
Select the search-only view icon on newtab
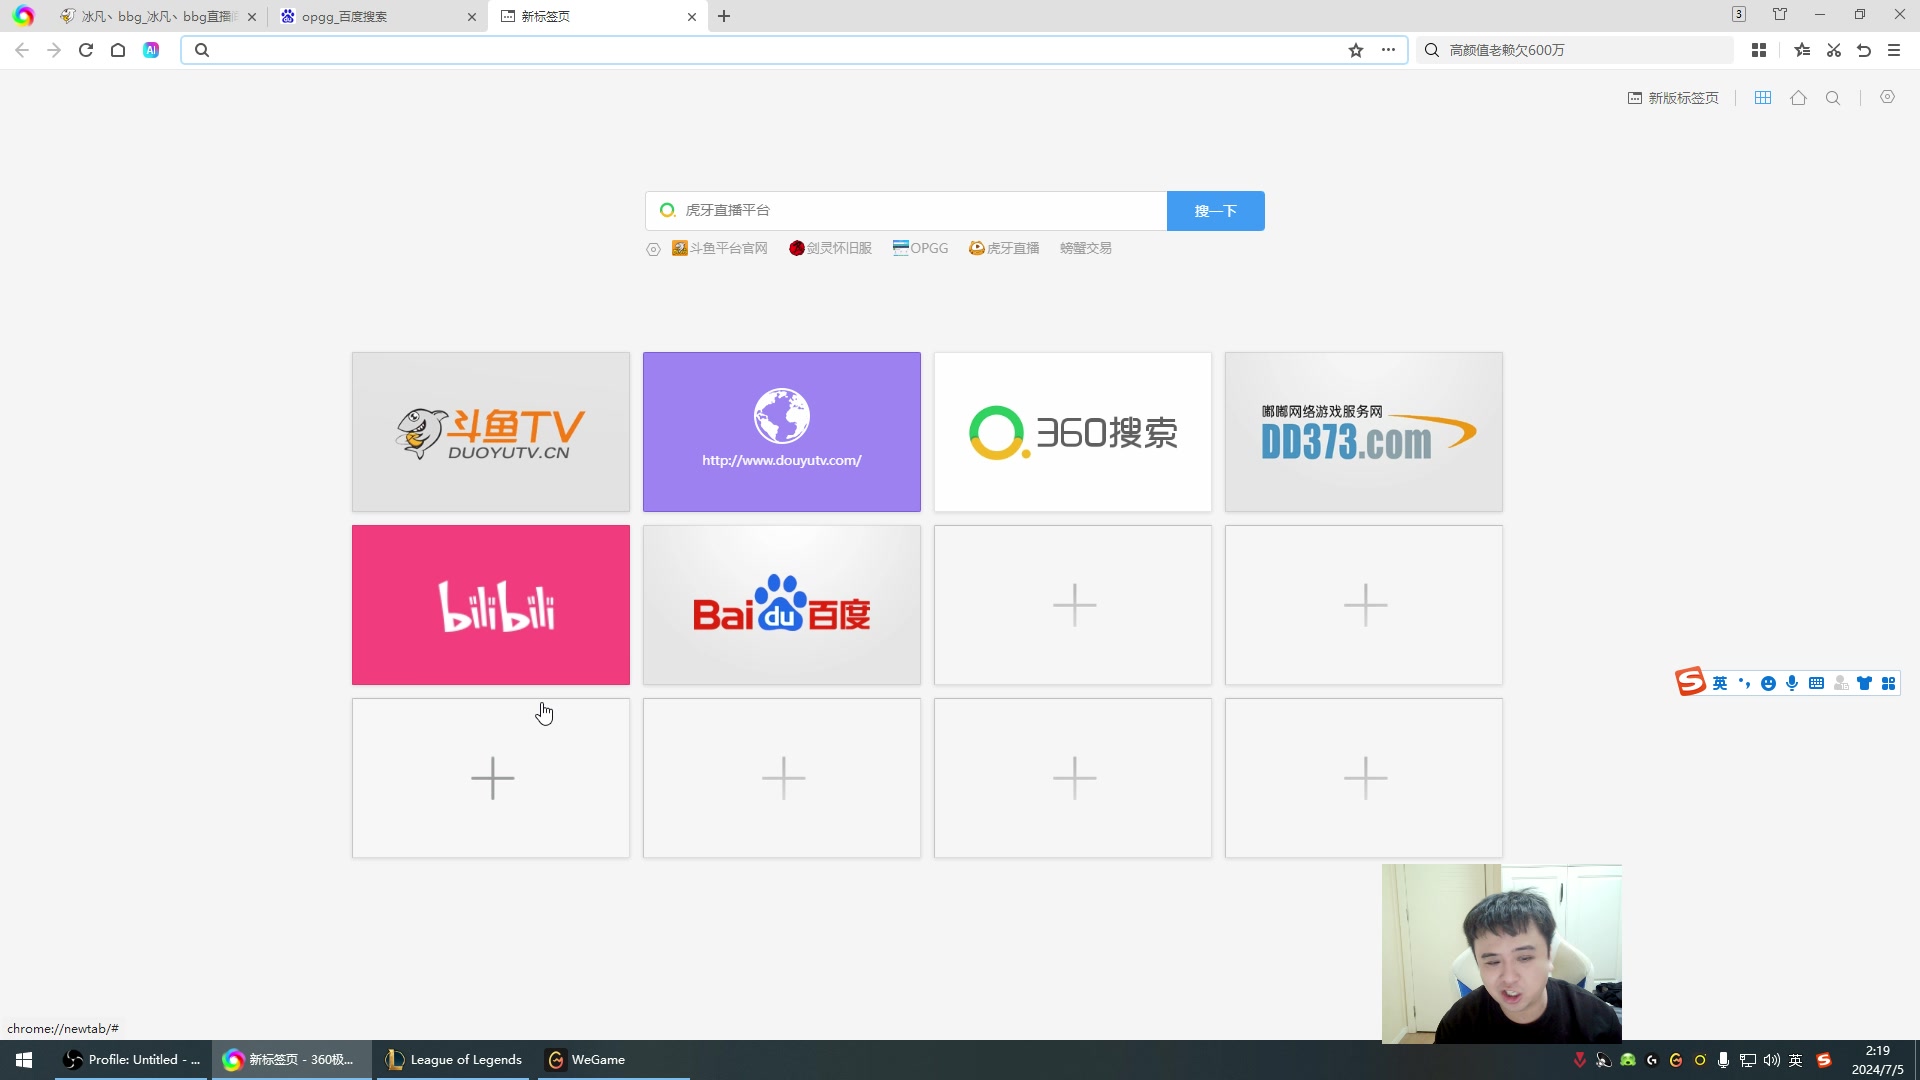point(1833,98)
